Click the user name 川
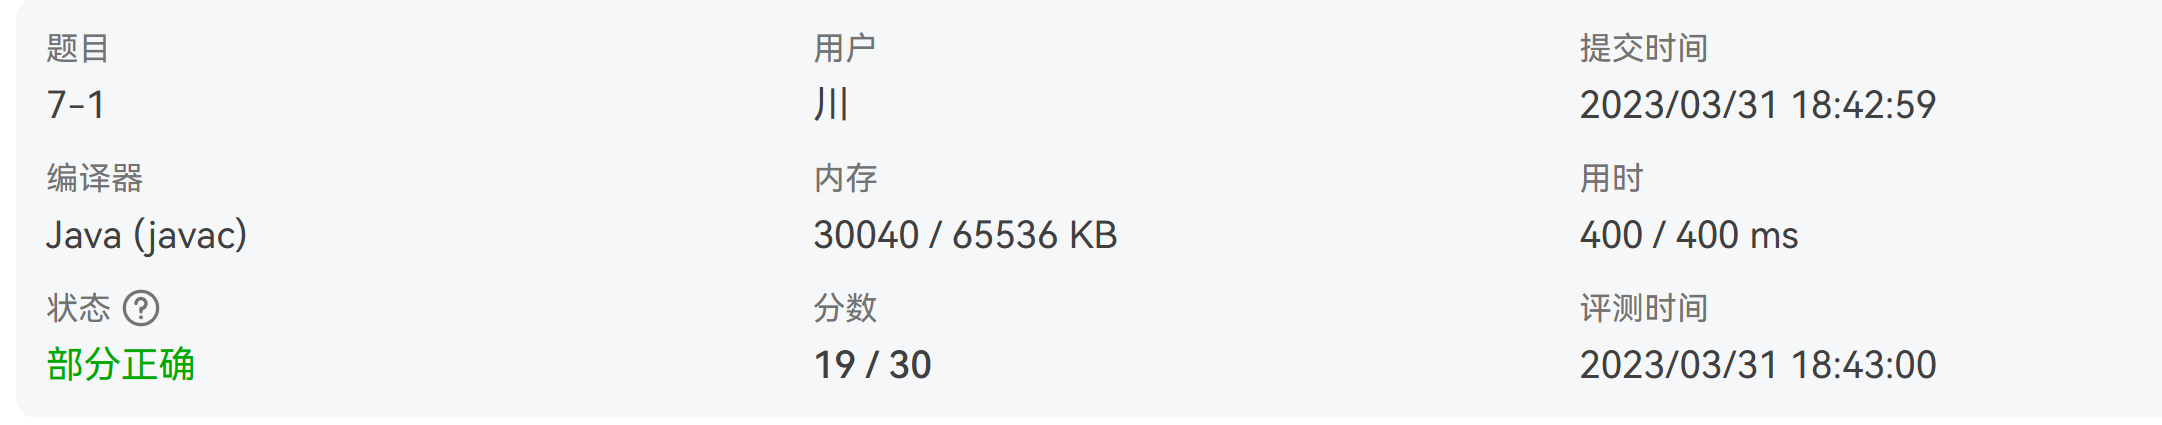The width and height of the screenshot is (2162, 425). pyautogui.click(x=831, y=105)
